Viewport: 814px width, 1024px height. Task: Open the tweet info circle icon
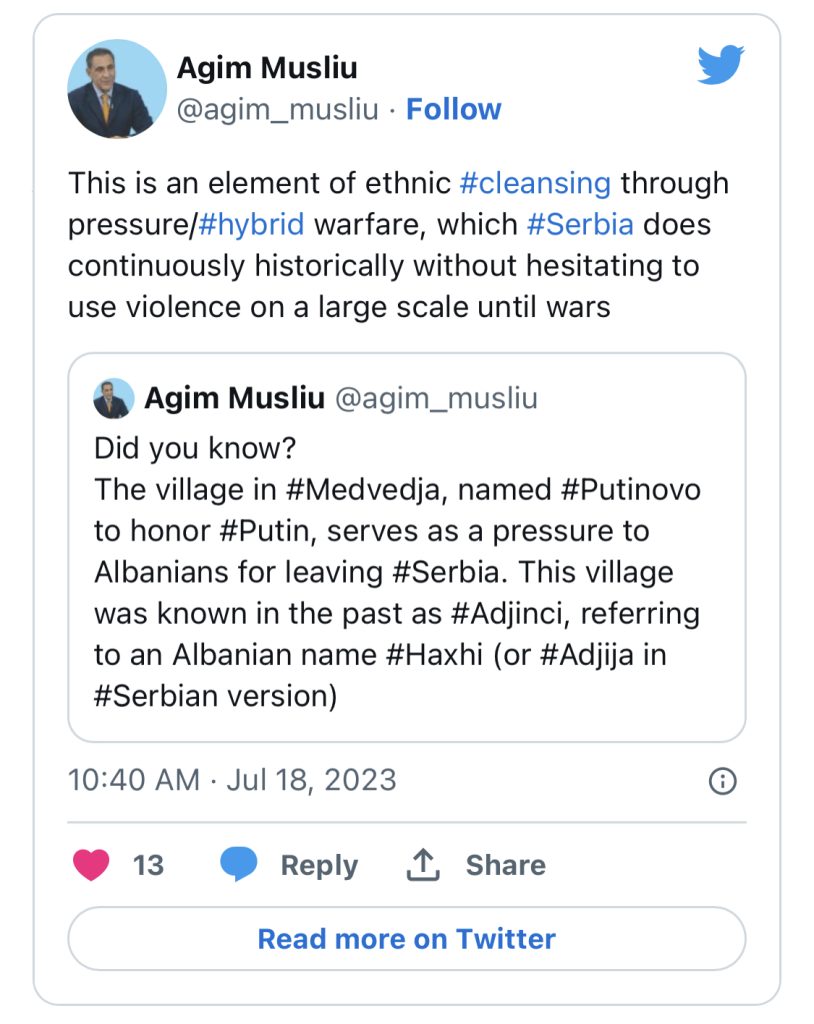pyautogui.click(x=722, y=780)
